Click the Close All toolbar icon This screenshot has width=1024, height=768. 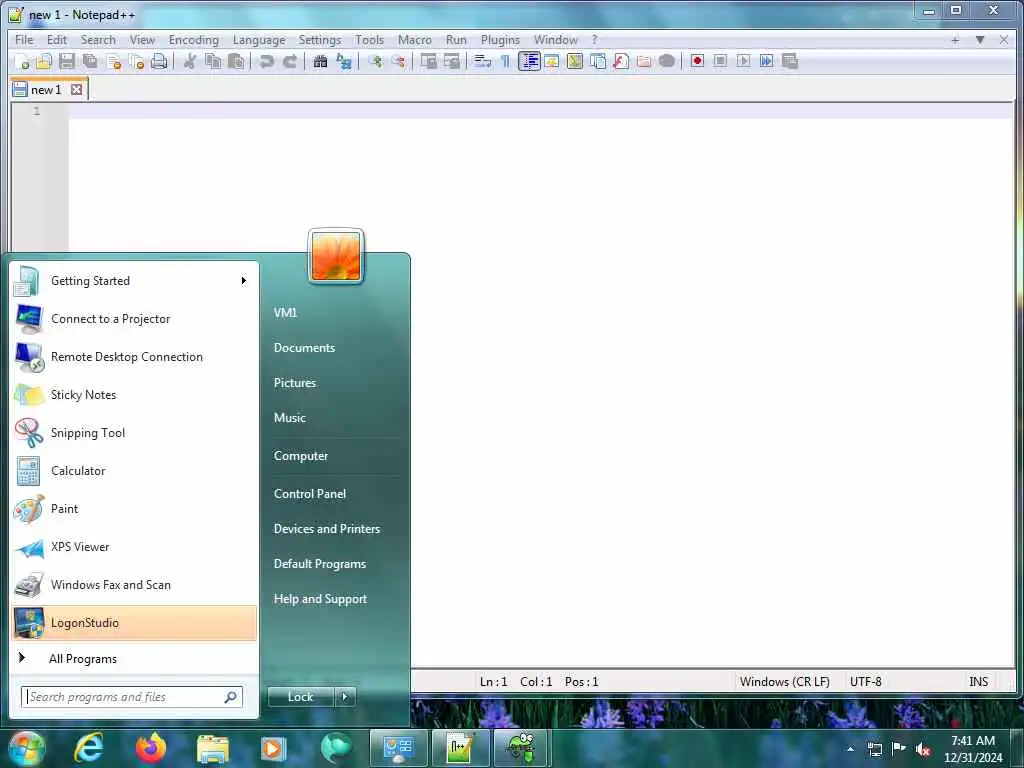pos(136,62)
